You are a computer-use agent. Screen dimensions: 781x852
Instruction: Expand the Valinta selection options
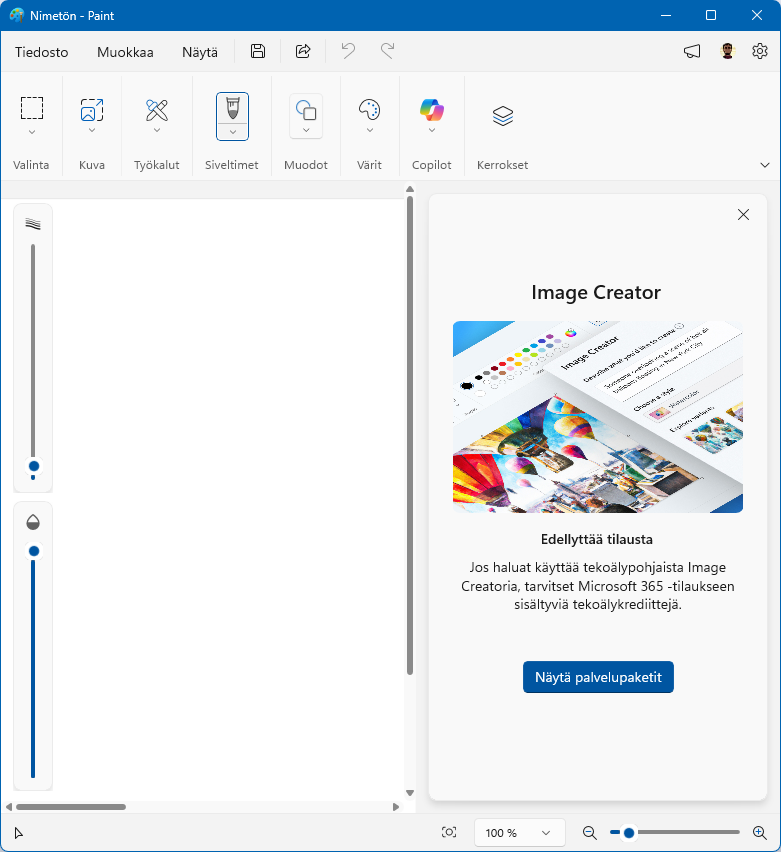click(32, 132)
